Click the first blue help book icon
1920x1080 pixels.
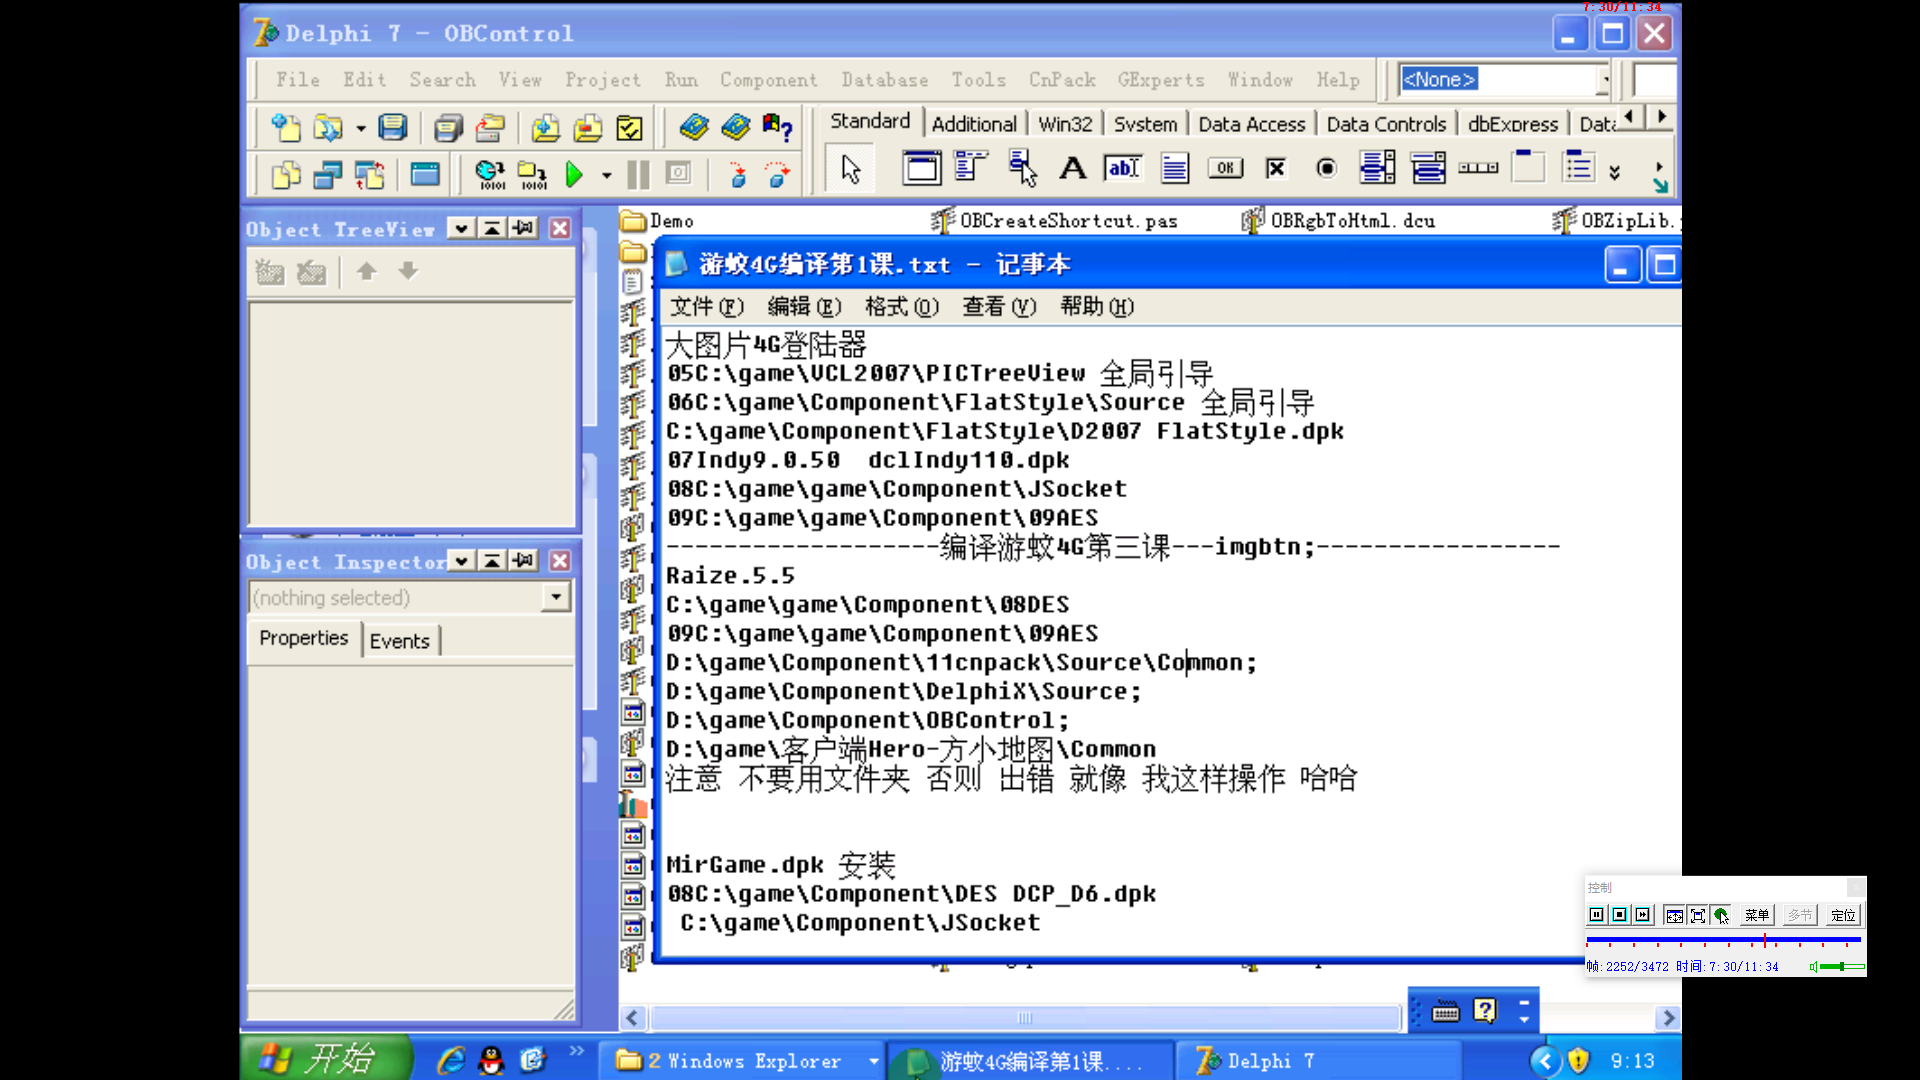pyautogui.click(x=693, y=127)
